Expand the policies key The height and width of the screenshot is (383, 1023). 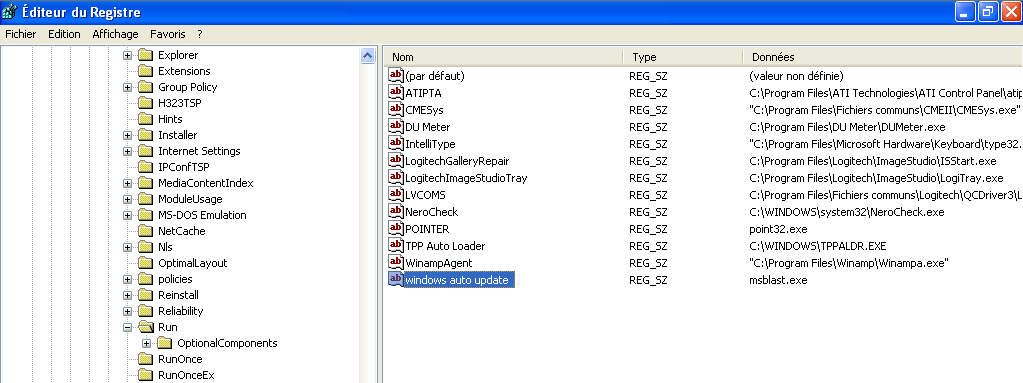pos(127,279)
